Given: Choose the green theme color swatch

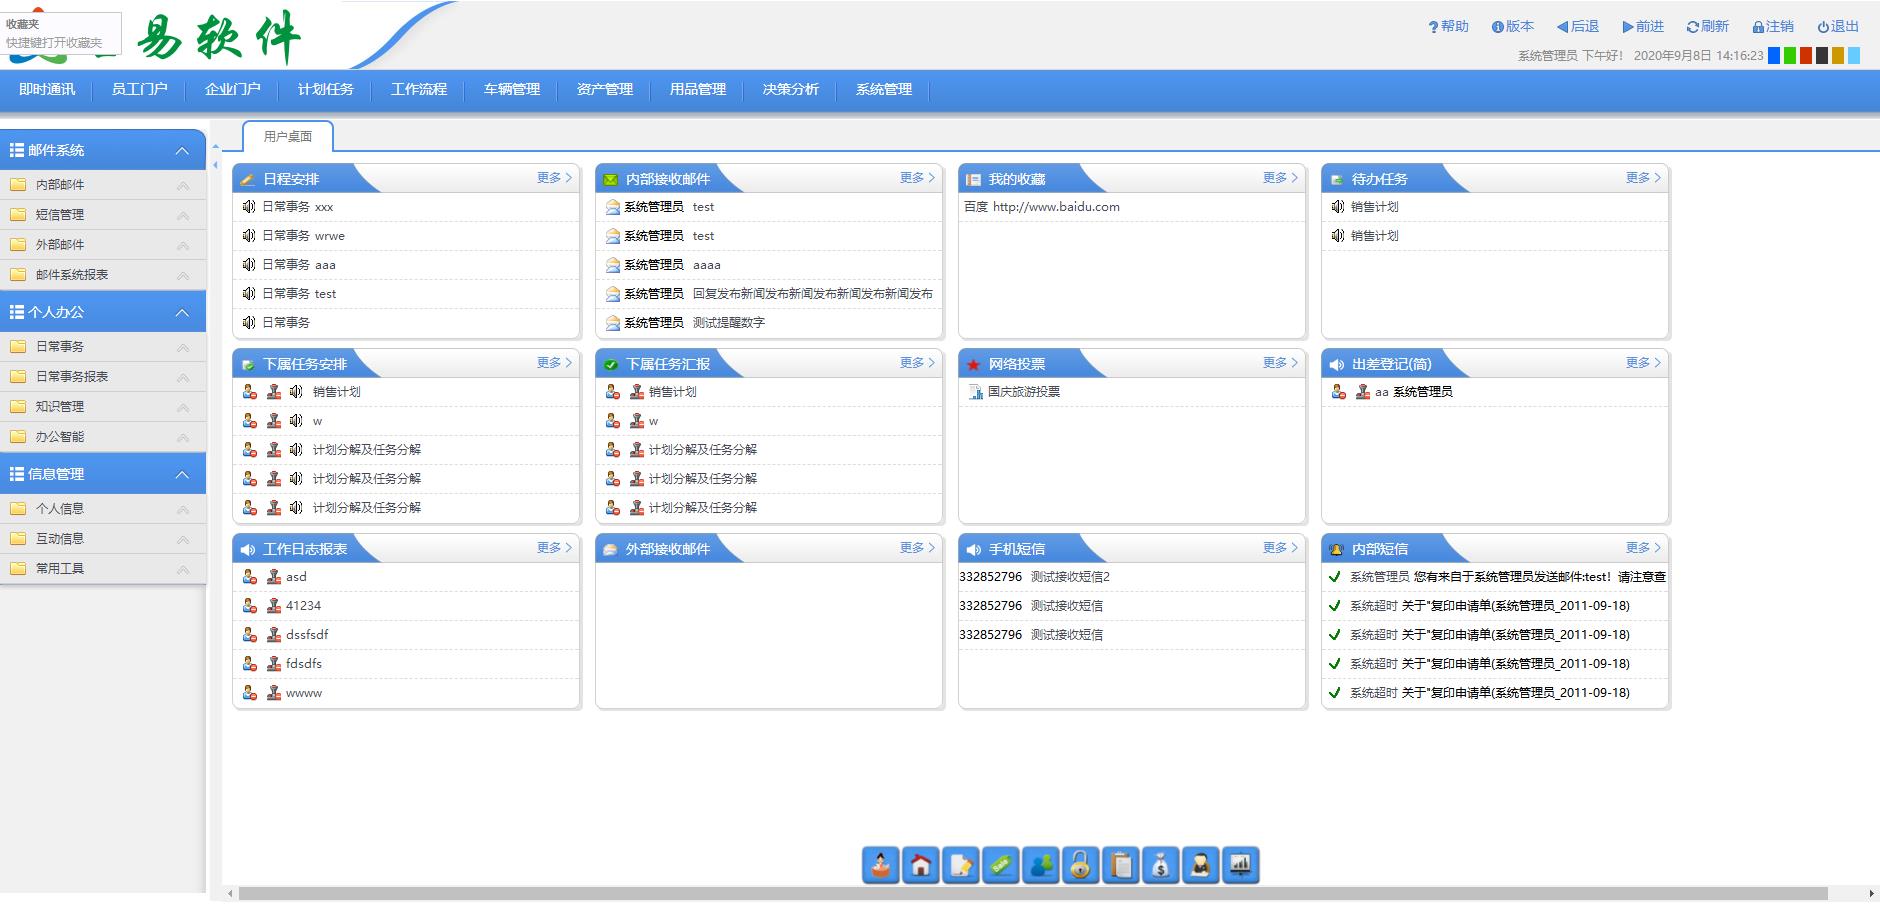Looking at the screenshot, I should click(1790, 56).
